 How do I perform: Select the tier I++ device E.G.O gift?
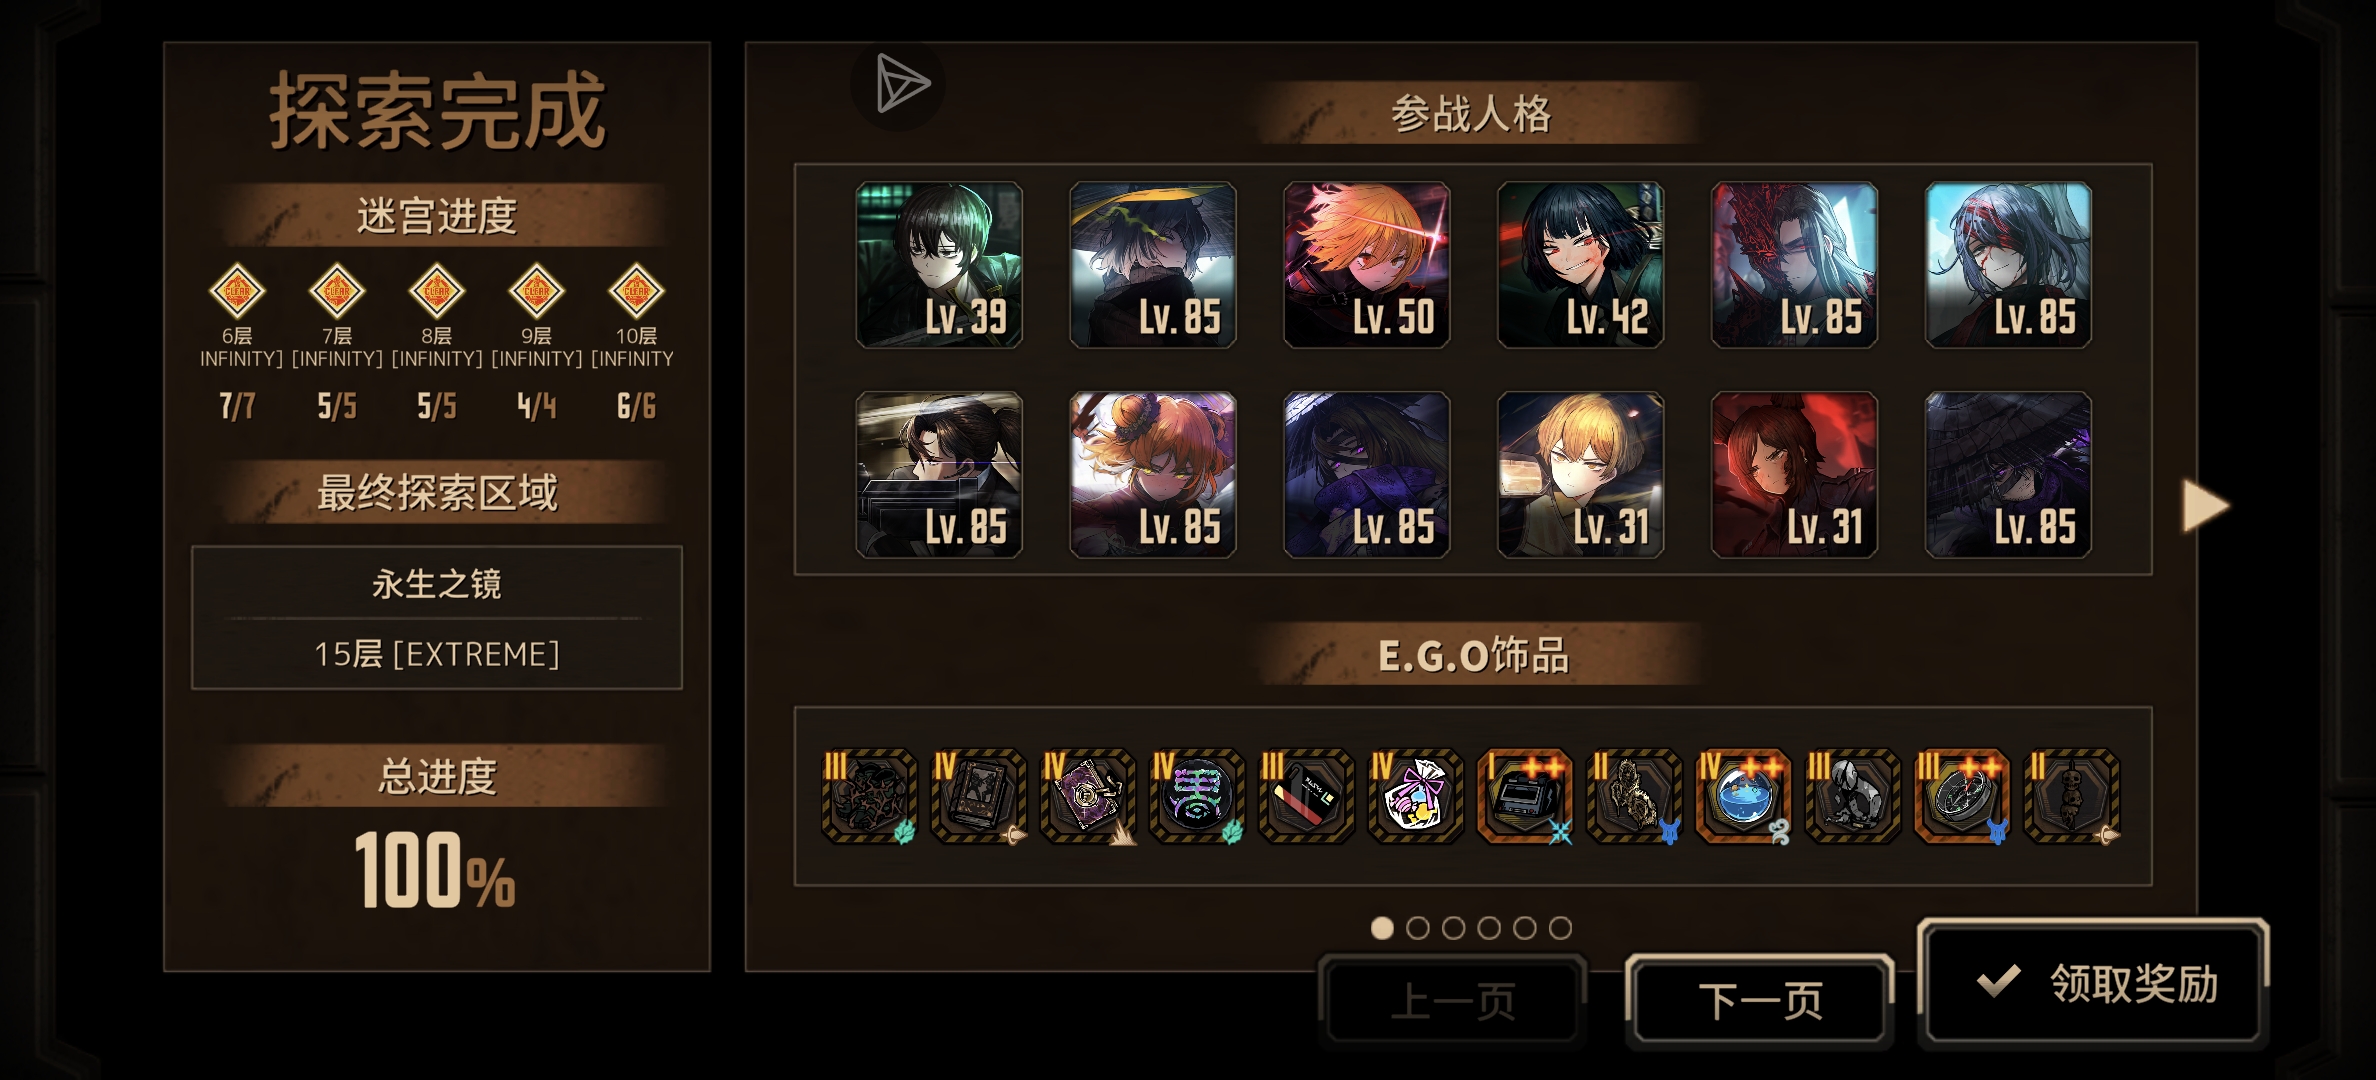point(1524,796)
